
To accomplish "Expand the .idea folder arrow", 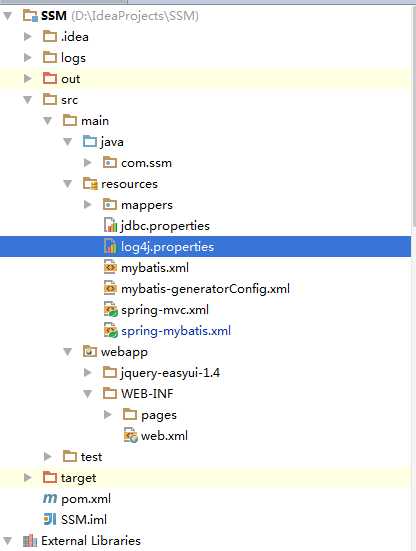I will click(27, 37).
